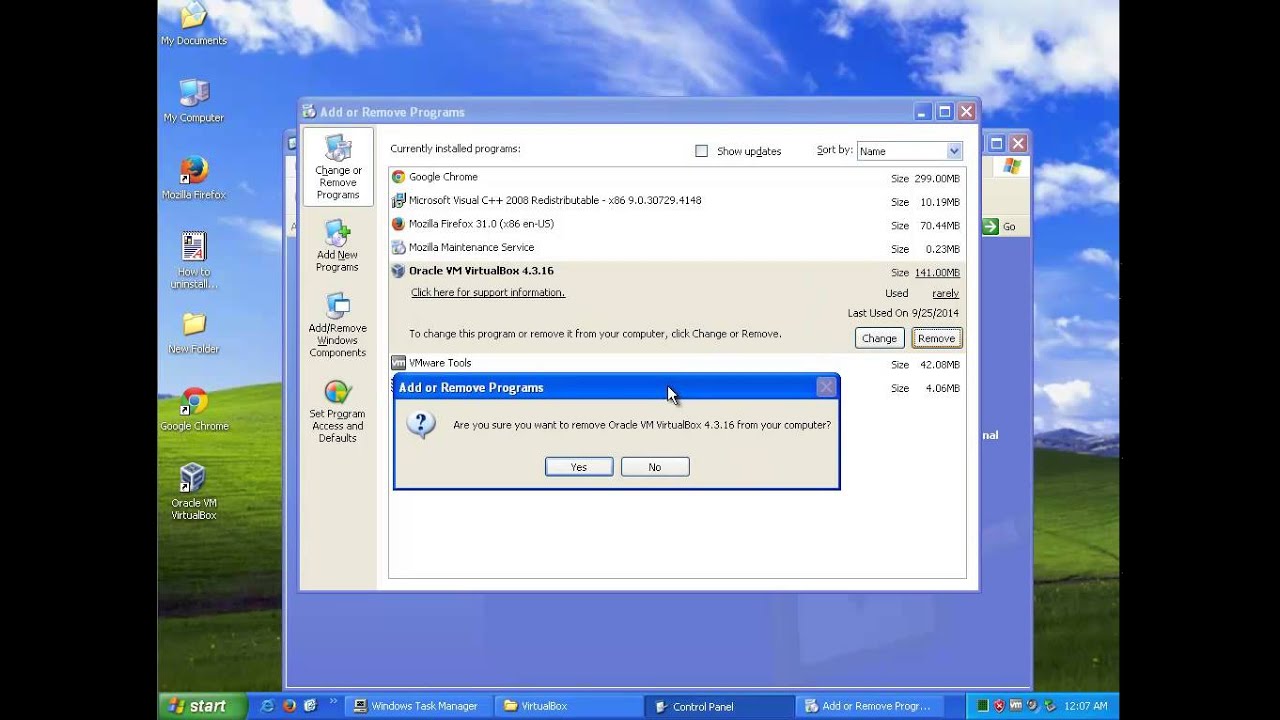This screenshot has height=720, width=1280.
Task: Launch Firefox from Quick Launch
Action: [289, 706]
